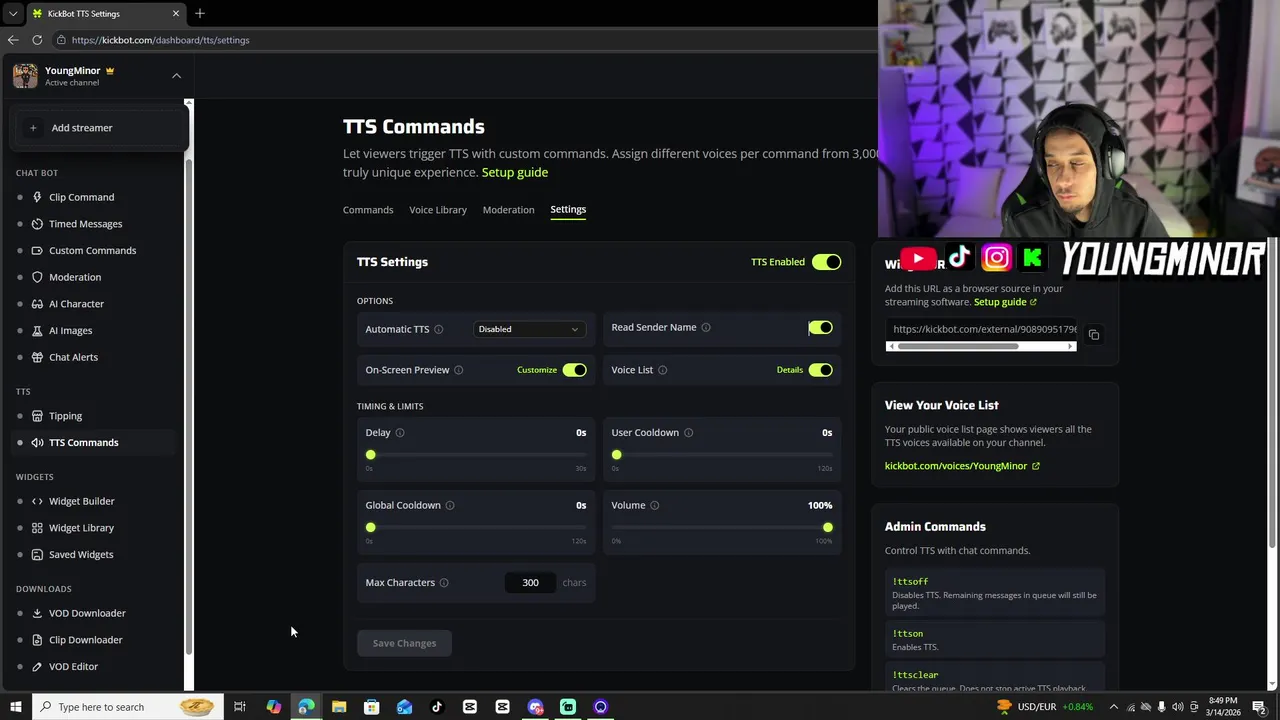The image size is (1280, 720).
Task: Click info icon beside Voice List
Action: (x=662, y=370)
